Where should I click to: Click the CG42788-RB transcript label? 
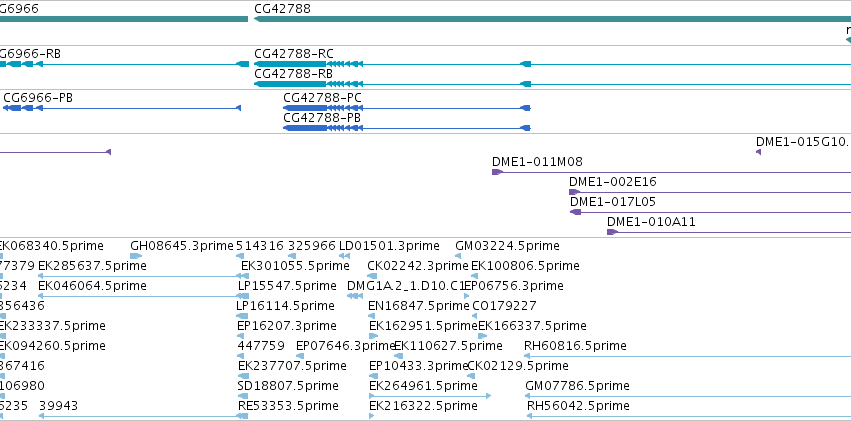pyautogui.click(x=293, y=74)
